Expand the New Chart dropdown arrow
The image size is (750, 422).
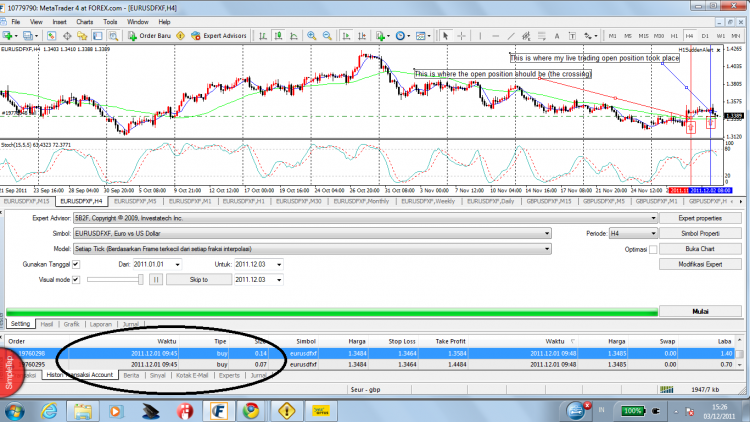point(16,36)
